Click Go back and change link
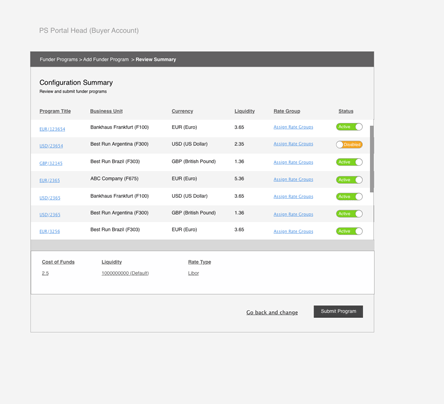Screen dimensions: 444x404 pyautogui.click(x=272, y=312)
